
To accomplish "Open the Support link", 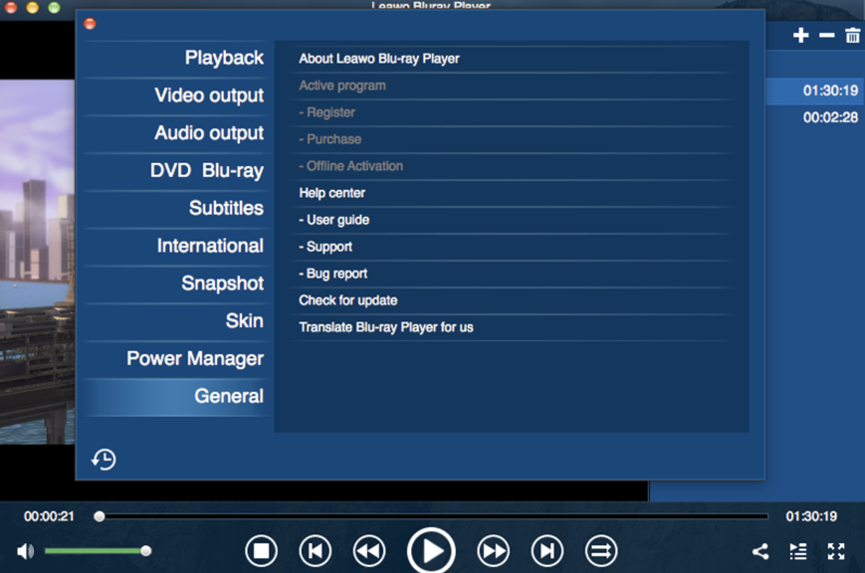I will click(325, 247).
